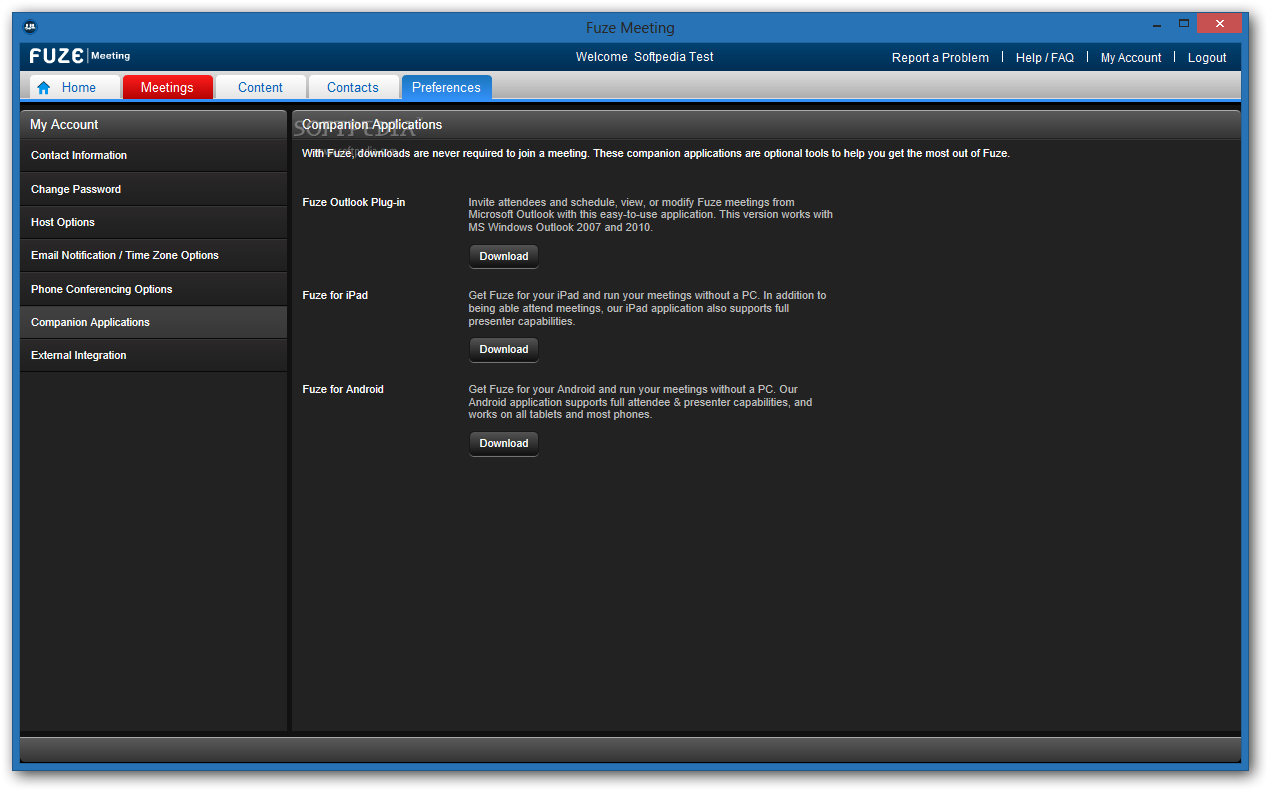Select the Preferences tab
1269x791 pixels.
pos(446,88)
